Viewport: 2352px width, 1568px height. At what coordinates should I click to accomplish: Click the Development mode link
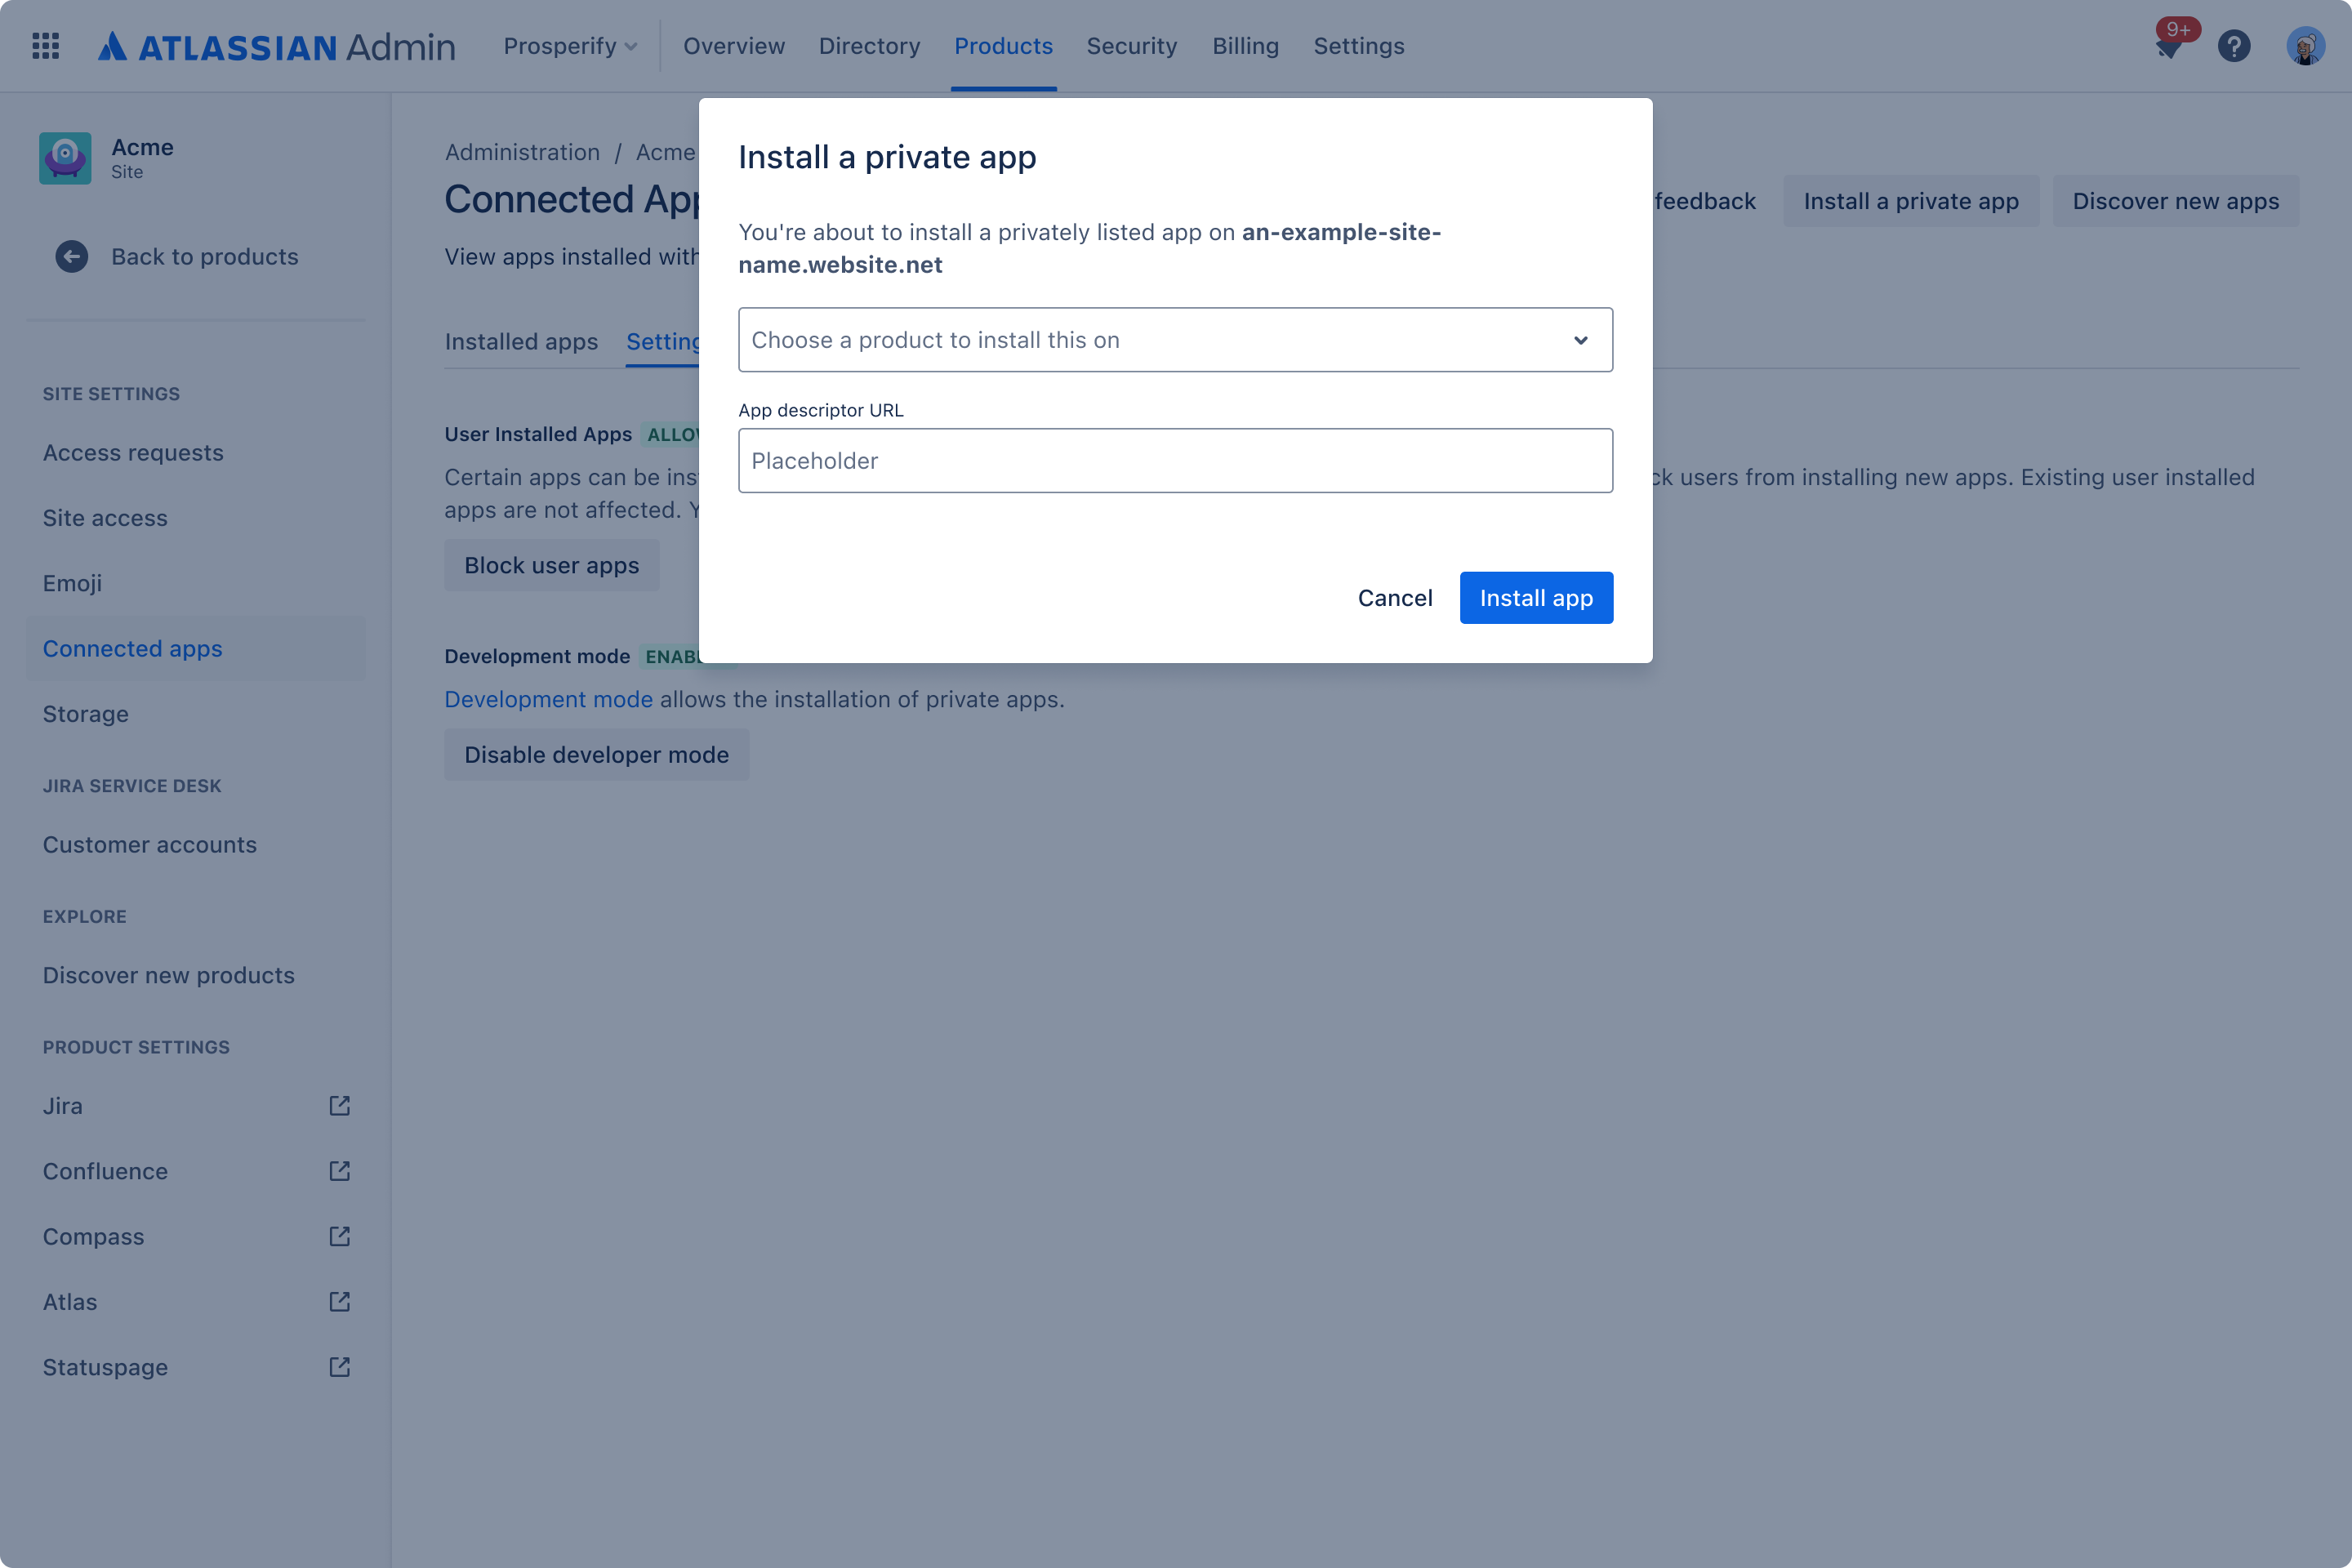pyautogui.click(x=546, y=698)
